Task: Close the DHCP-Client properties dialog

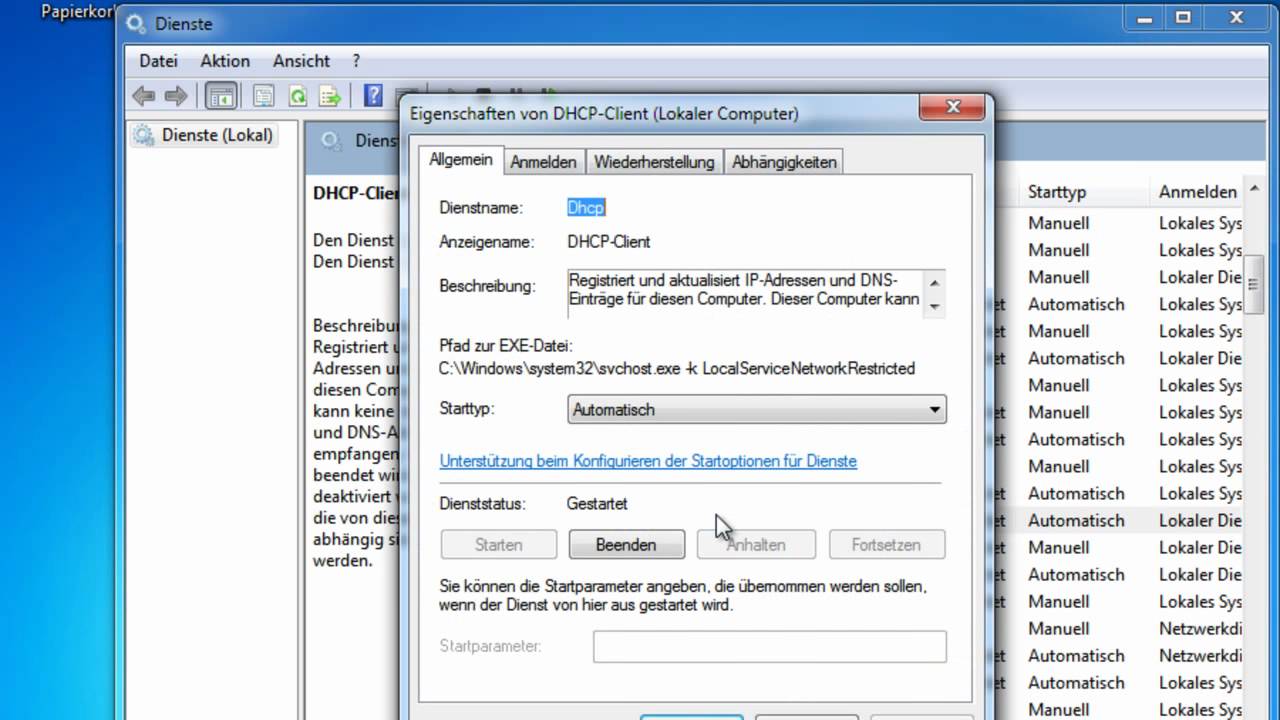Action: (952, 106)
